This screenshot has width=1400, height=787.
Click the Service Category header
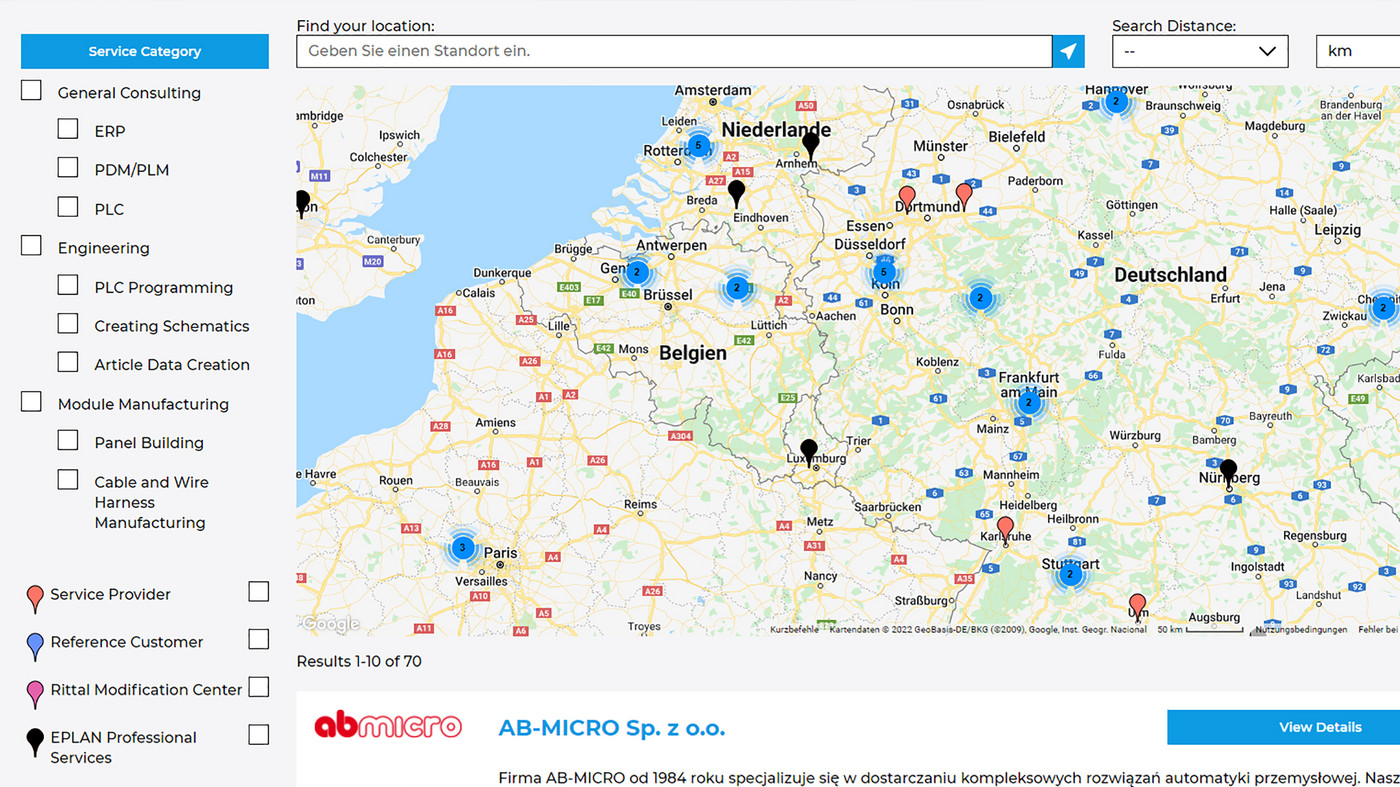click(144, 50)
